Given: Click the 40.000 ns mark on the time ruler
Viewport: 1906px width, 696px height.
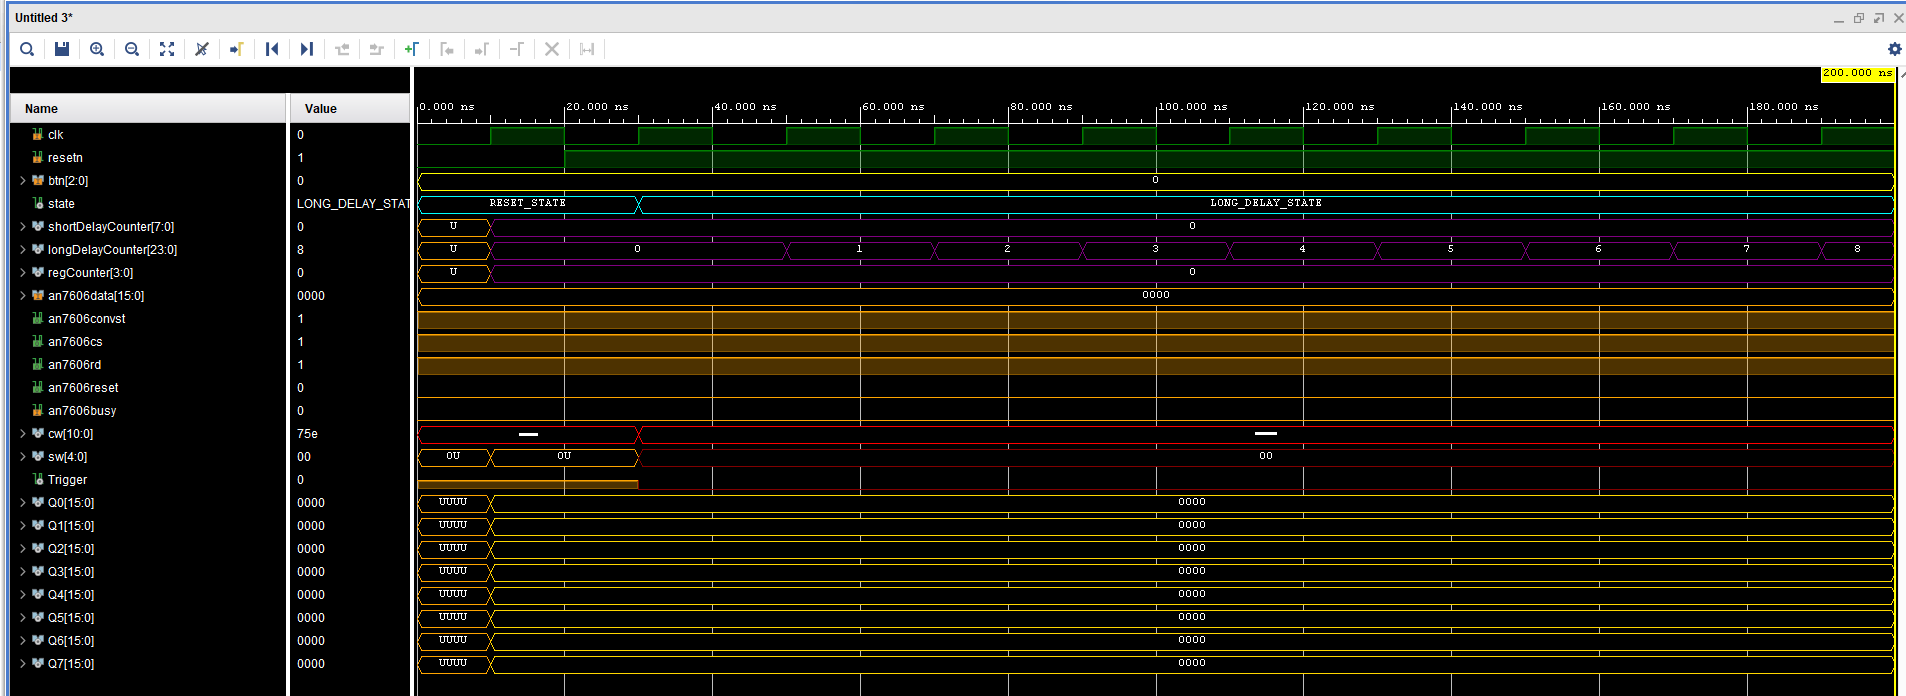Looking at the screenshot, I should tap(746, 107).
